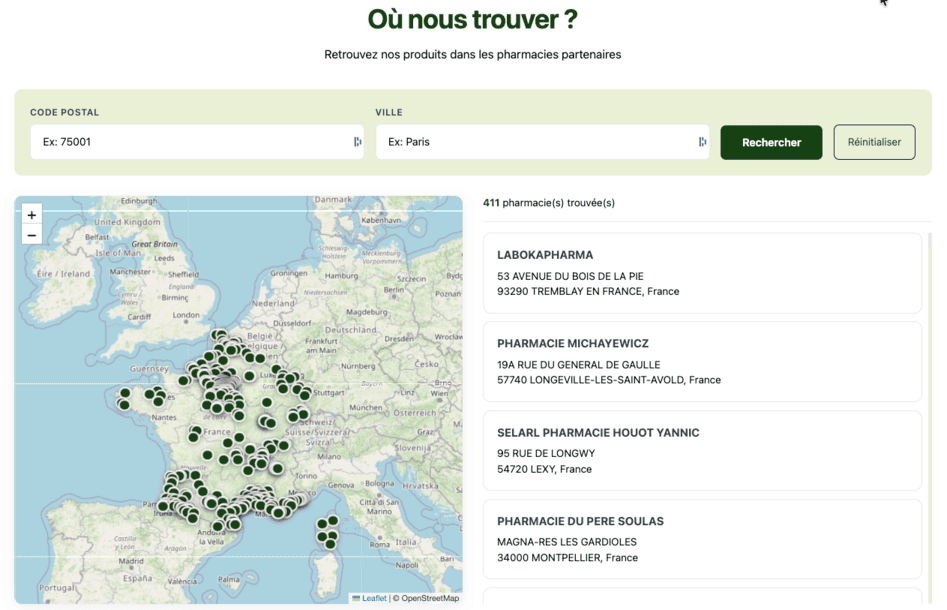Click address 53 AVENUE DU BOIS DE LA PIE

point(570,276)
